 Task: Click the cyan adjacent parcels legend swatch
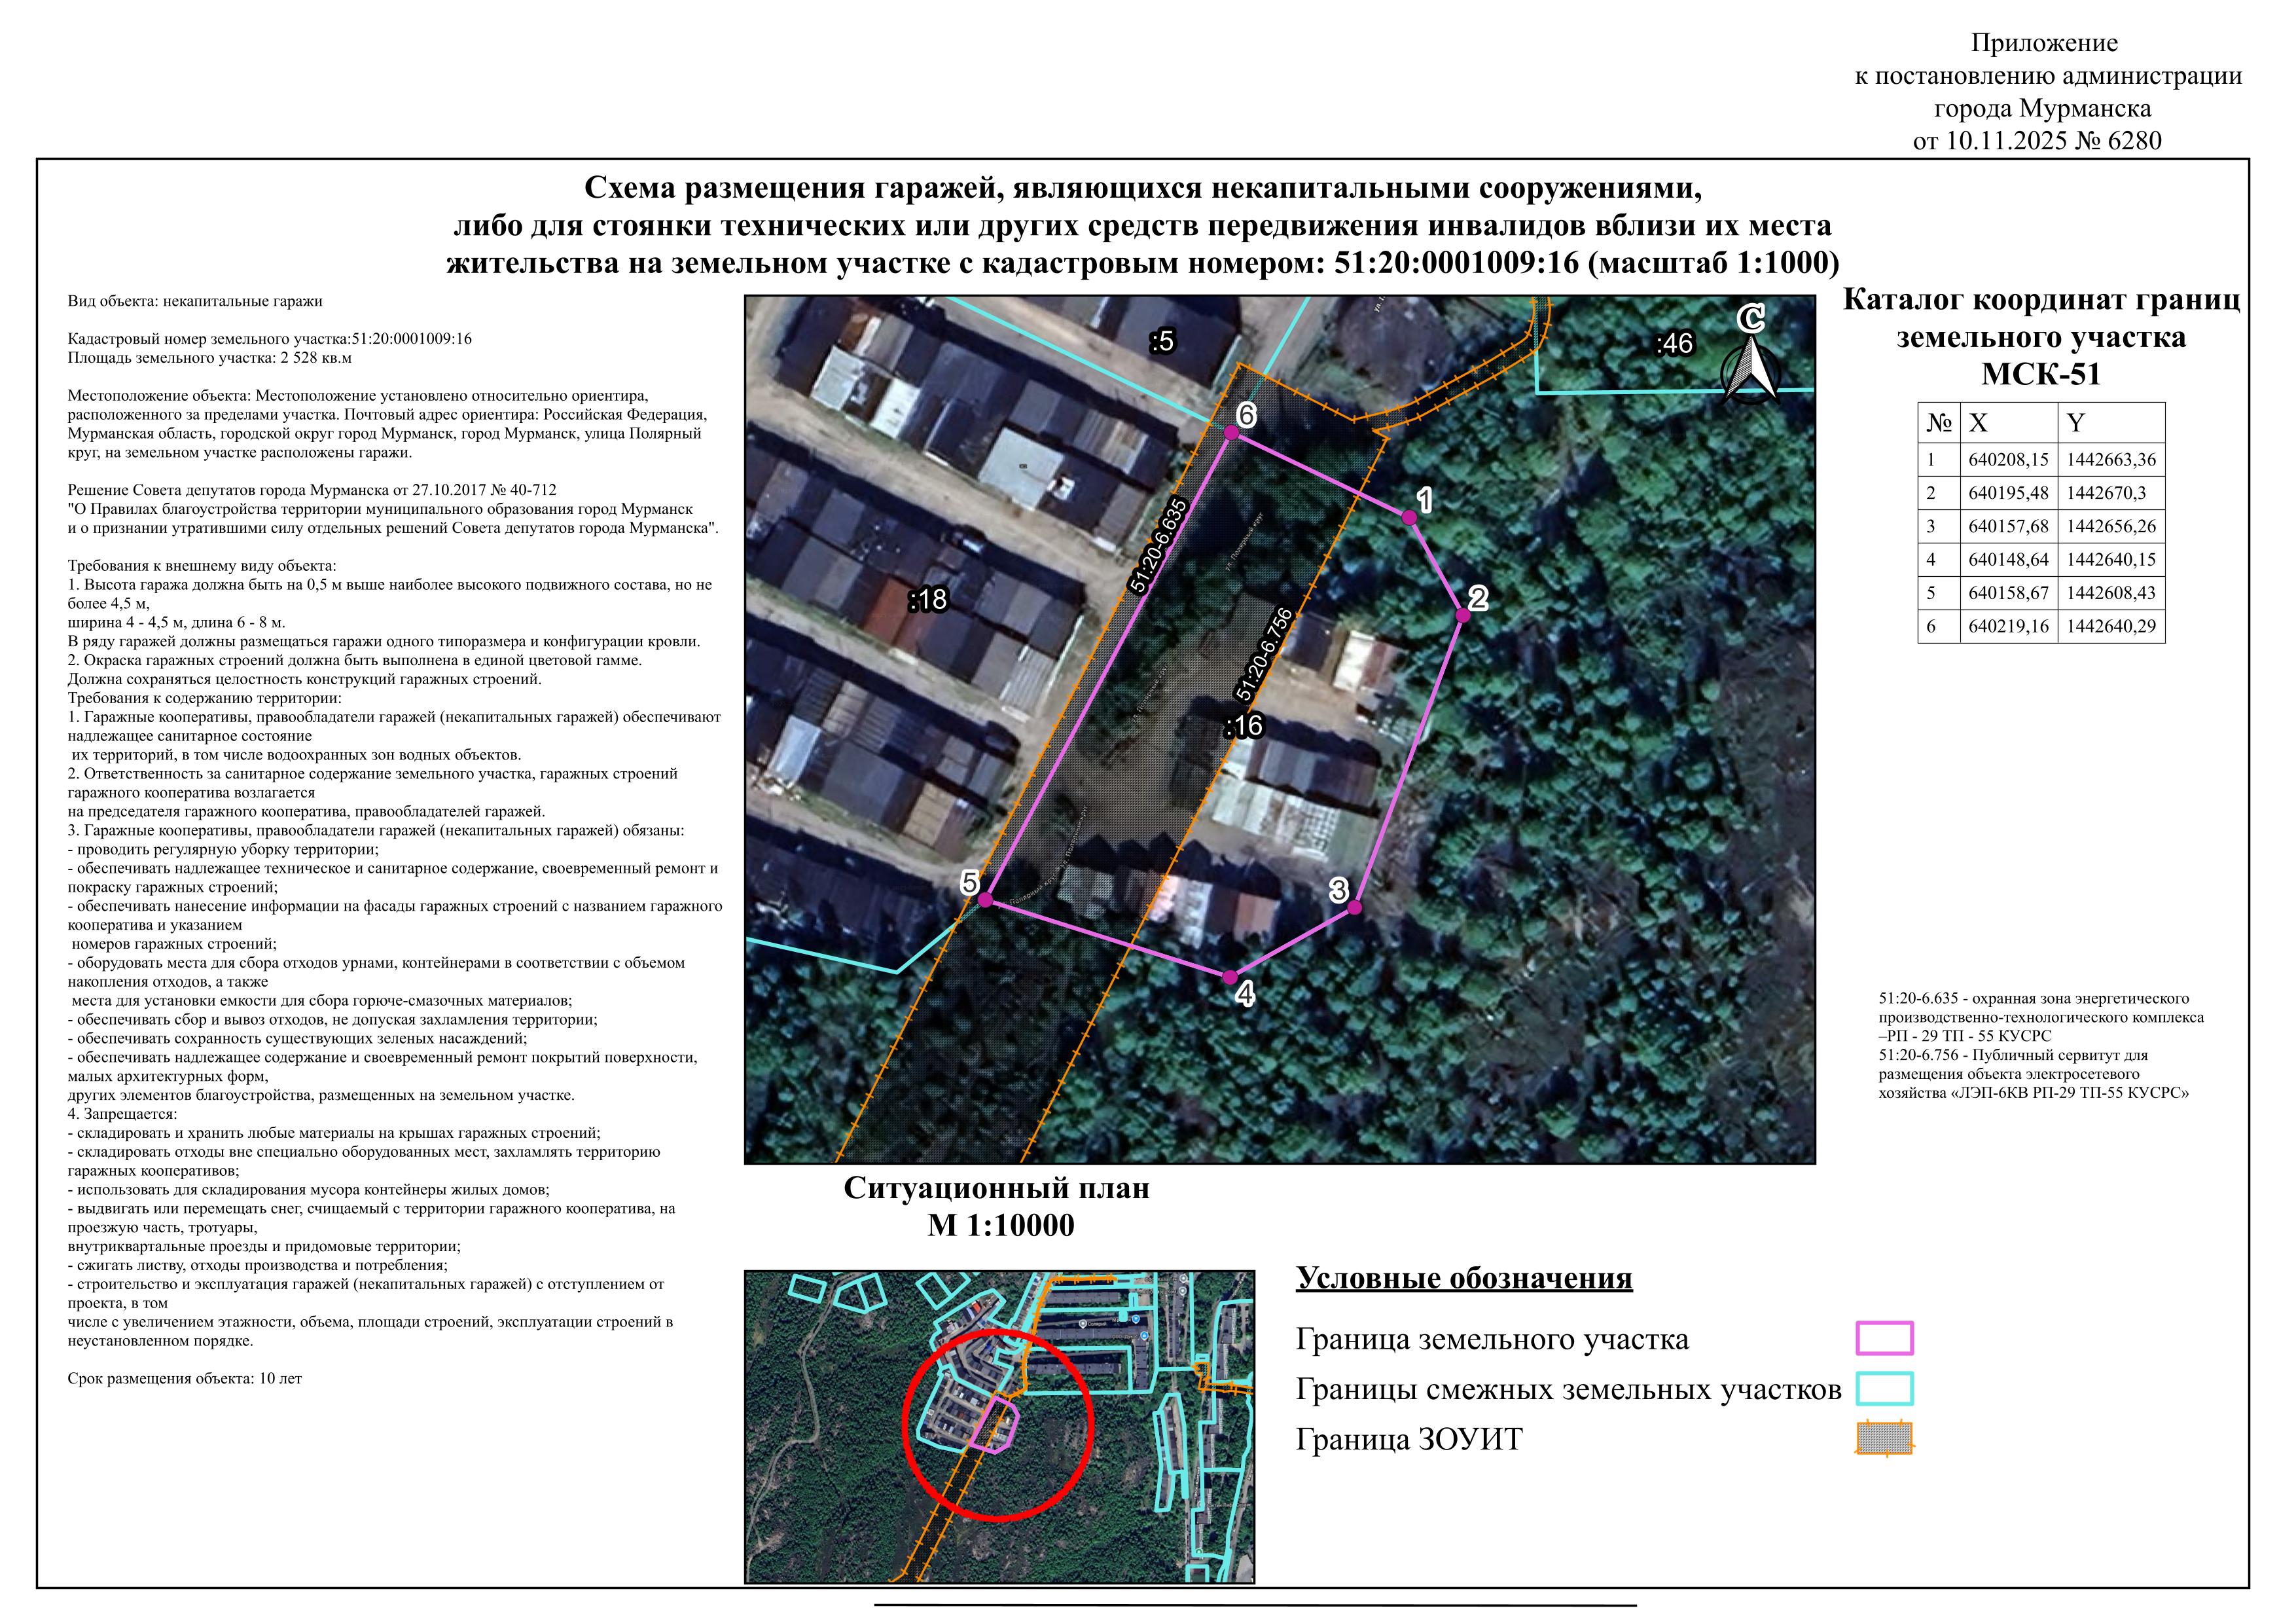coord(1884,1388)
